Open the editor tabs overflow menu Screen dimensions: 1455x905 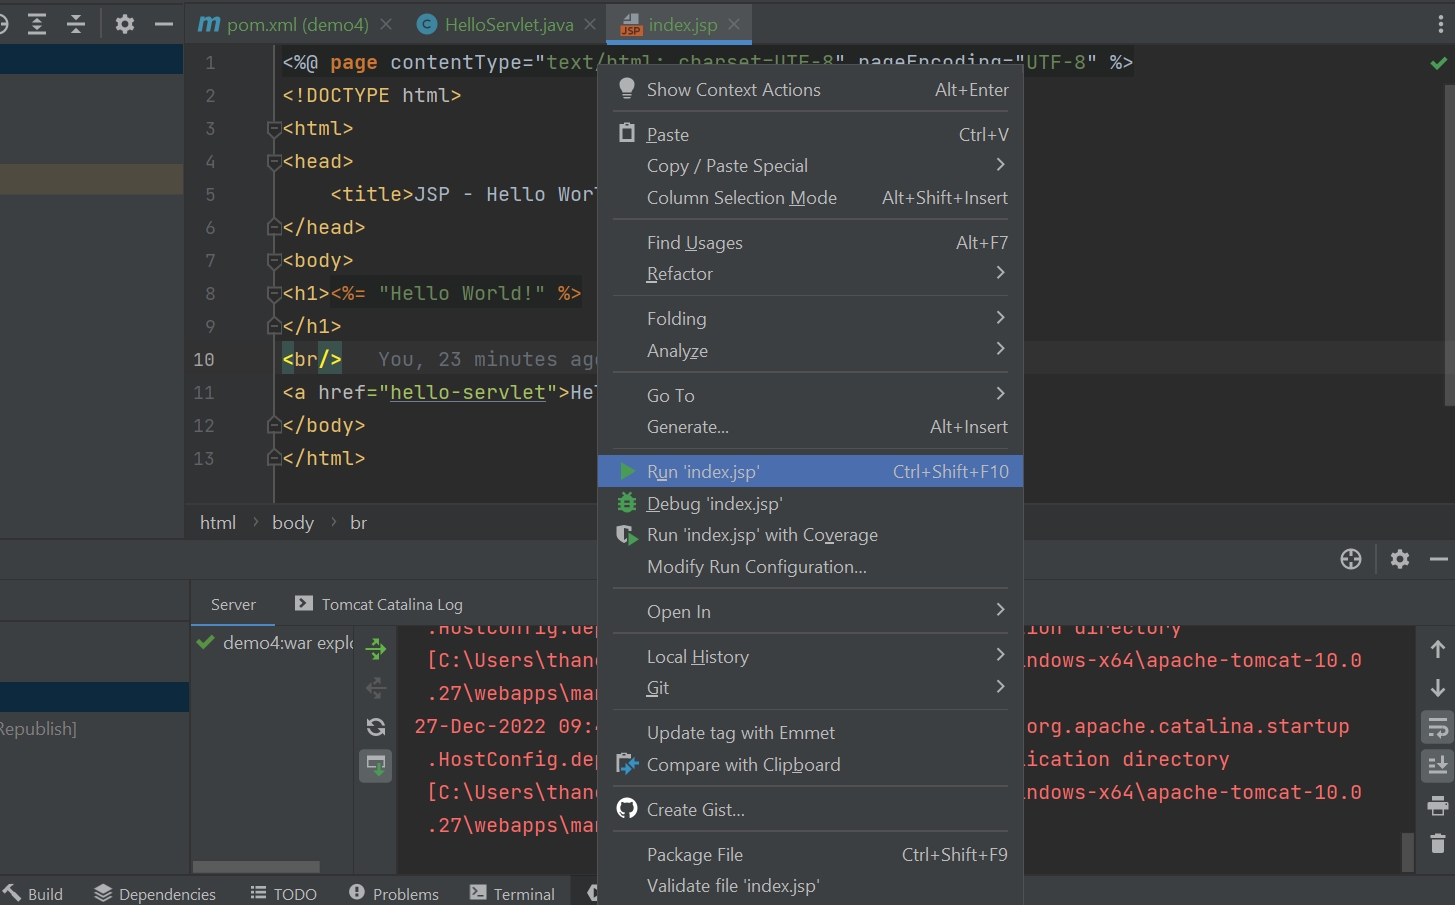pos(1440,24)
